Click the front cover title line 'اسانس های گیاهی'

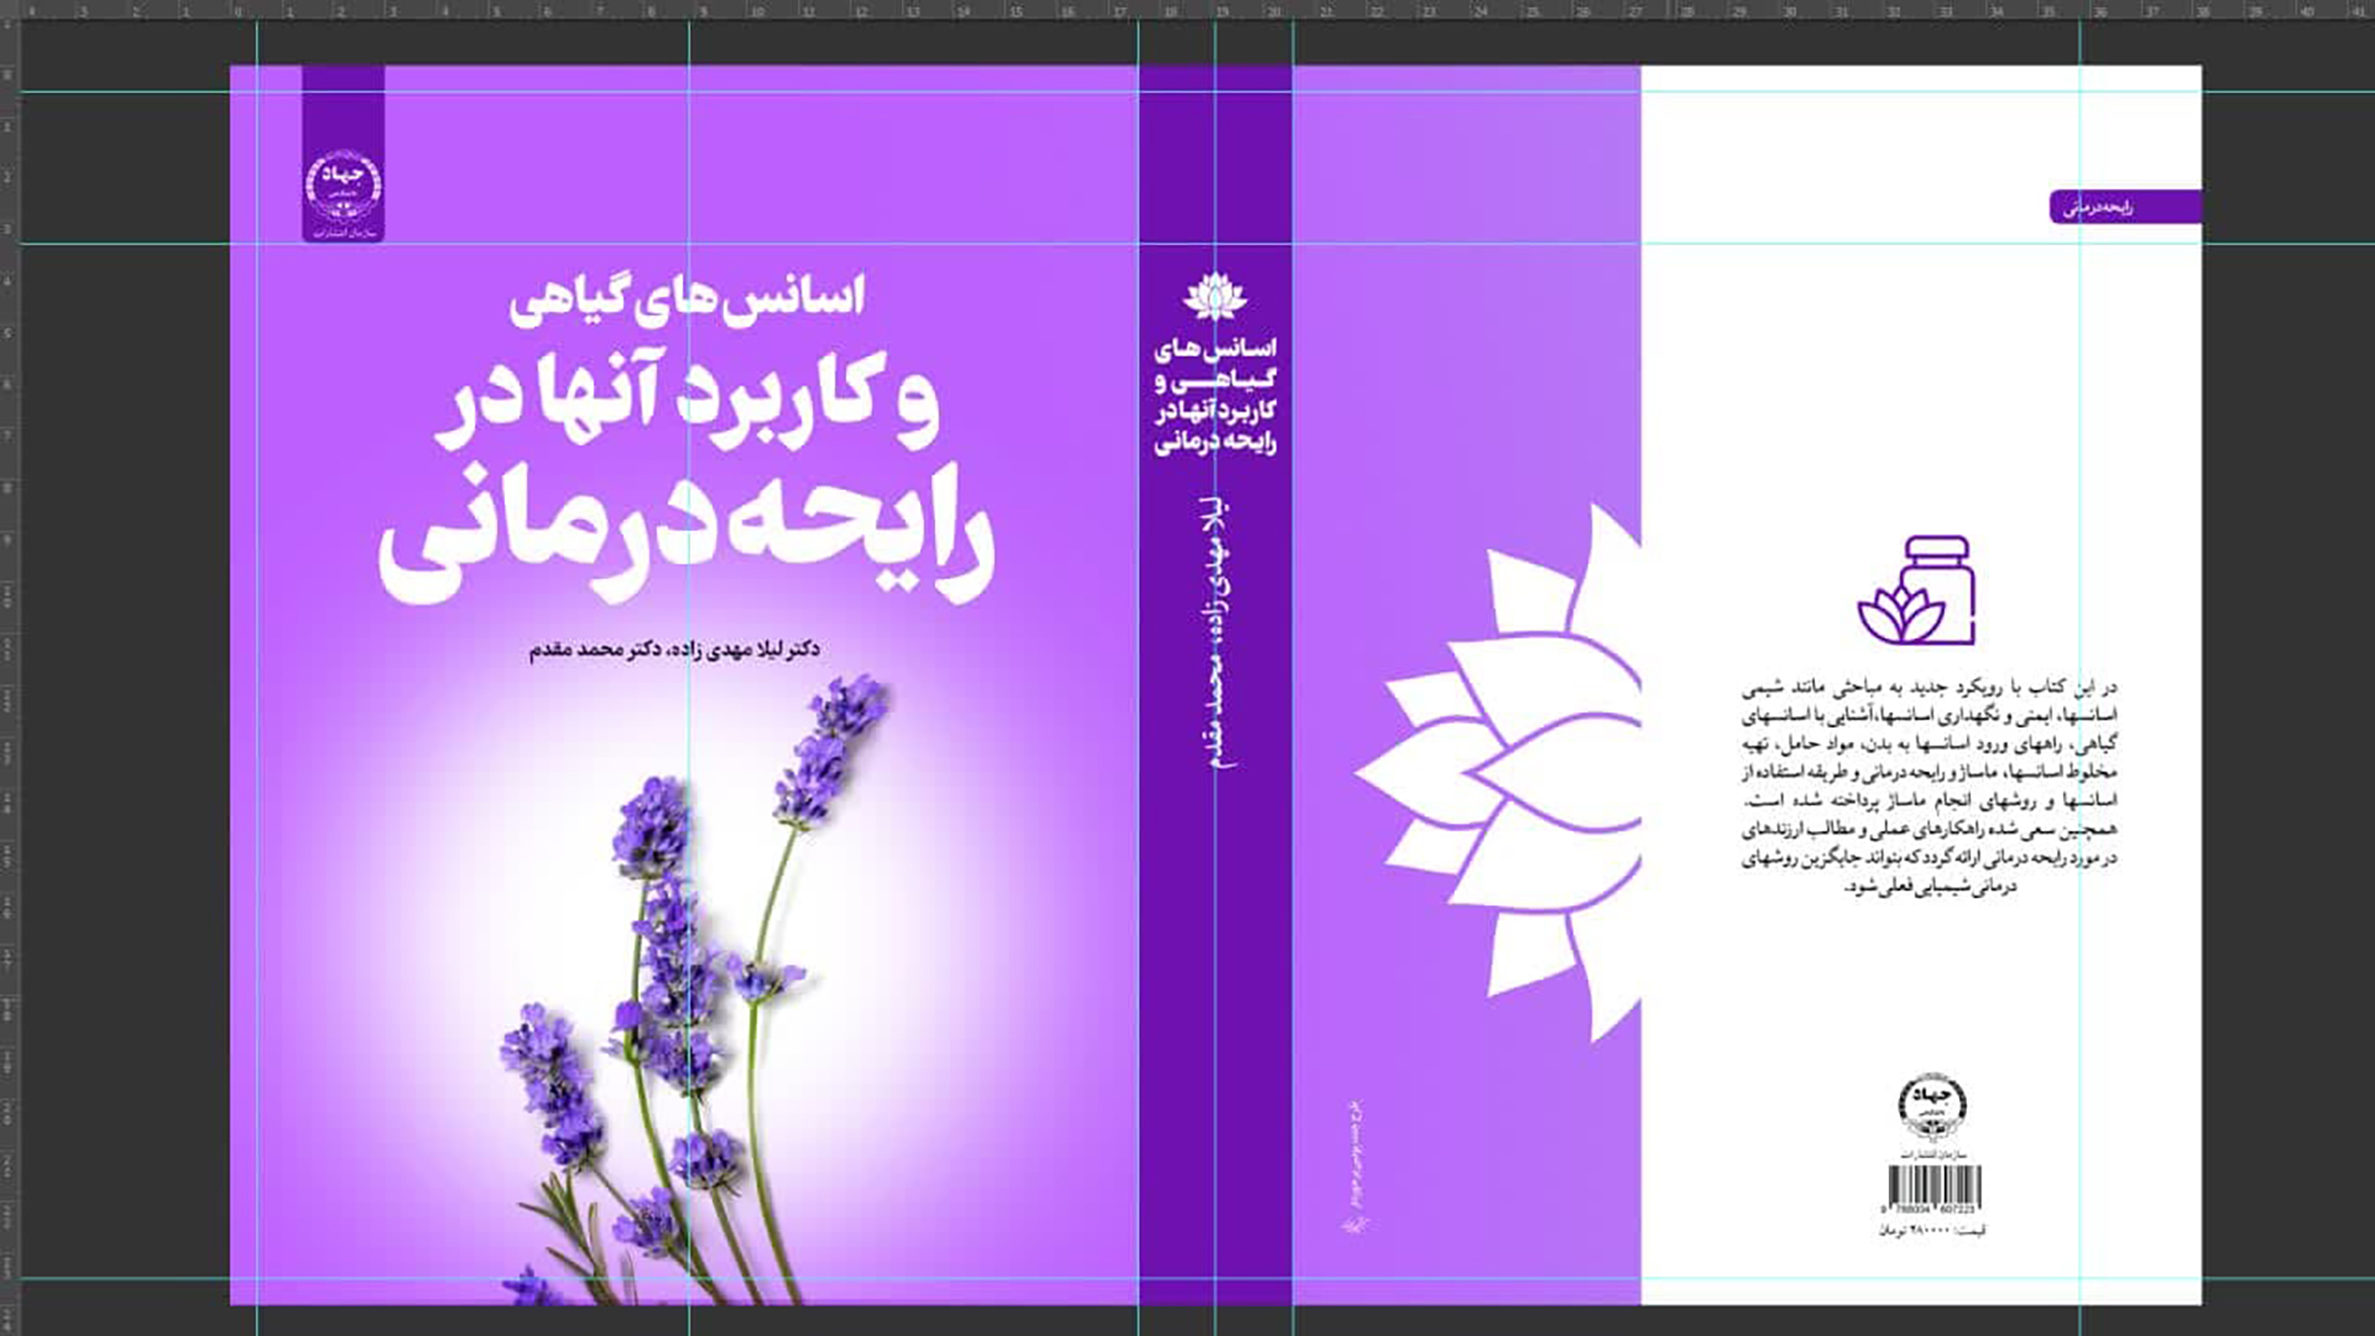[687, 299]
